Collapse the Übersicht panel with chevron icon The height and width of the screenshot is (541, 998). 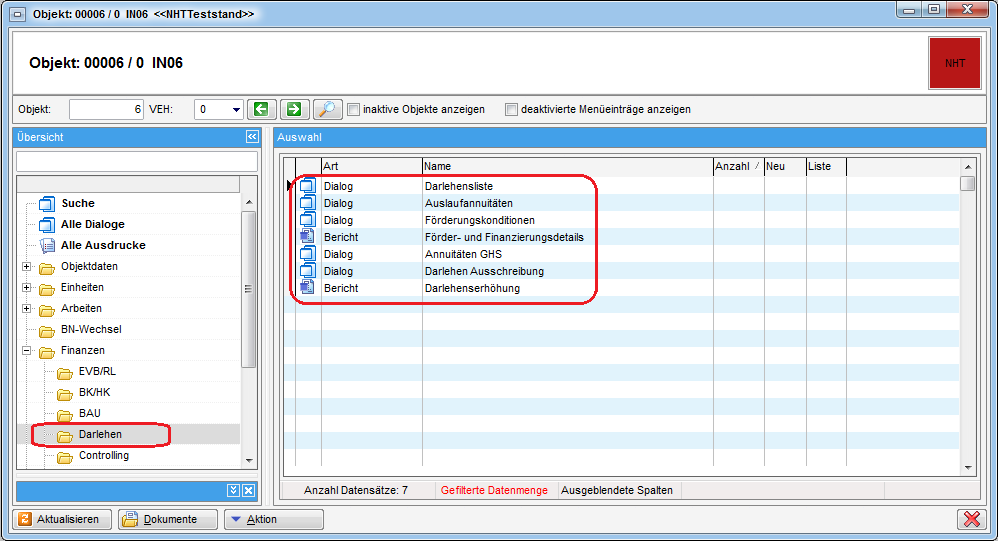tap(252, 137)
